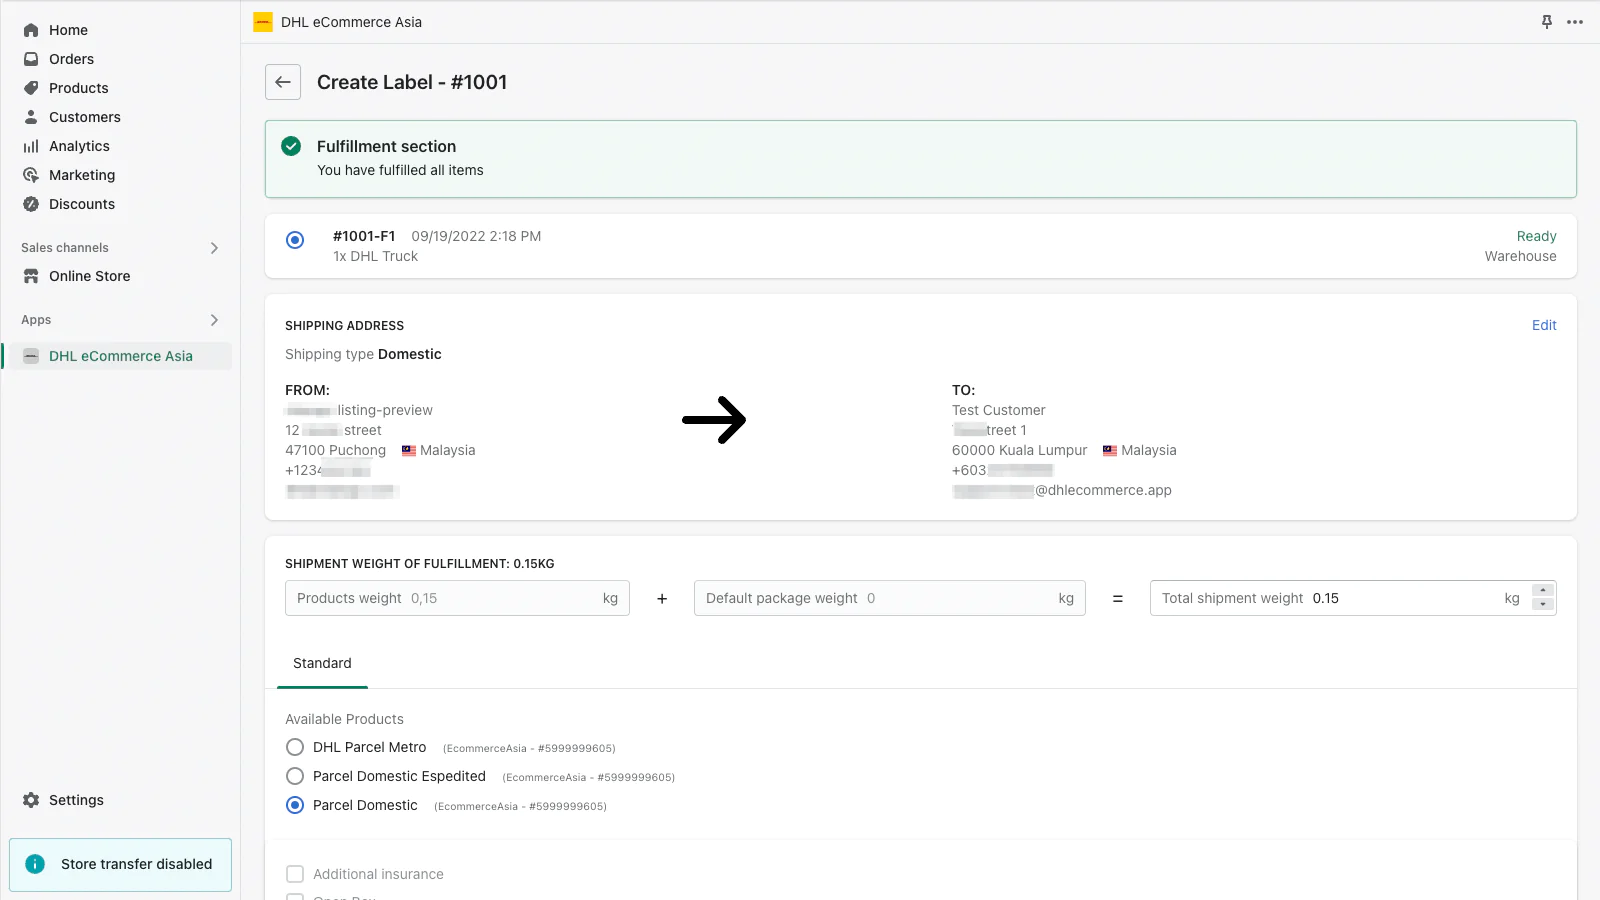Image resolution: width=1600 pixels, height=900 pixels.
Task: Pin the app using the pin icon
Action: tap(1547, 22)
